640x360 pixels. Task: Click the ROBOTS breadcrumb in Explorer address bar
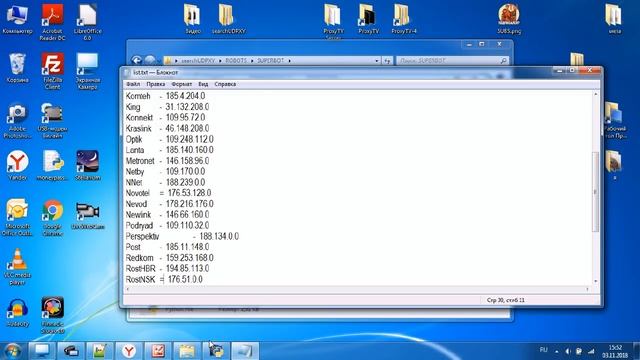[236, 60]
